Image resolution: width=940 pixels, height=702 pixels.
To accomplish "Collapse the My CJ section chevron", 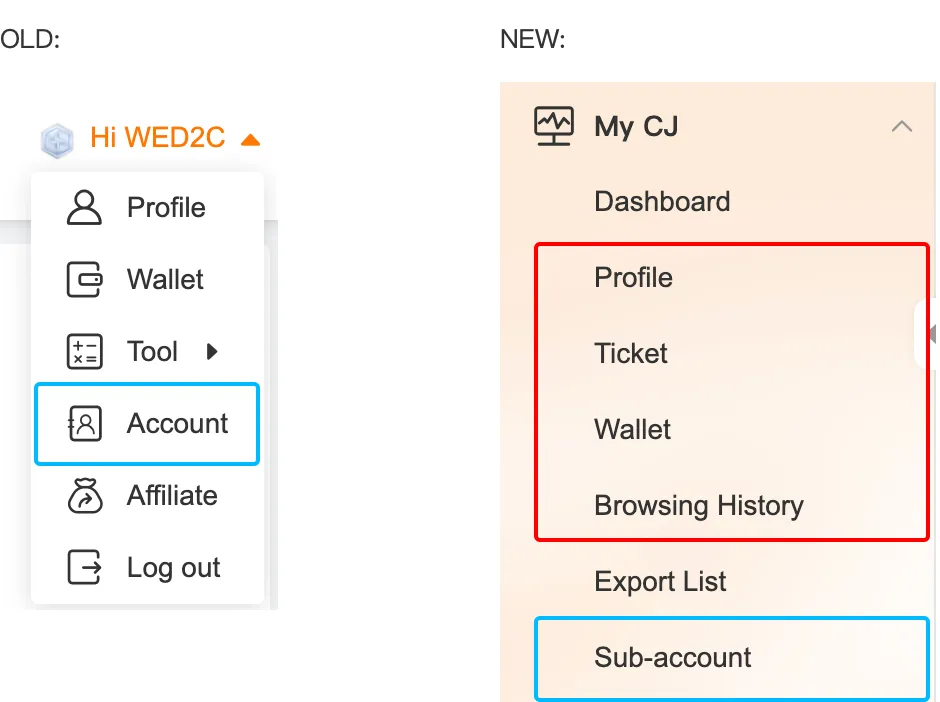I will click(901, 127).
